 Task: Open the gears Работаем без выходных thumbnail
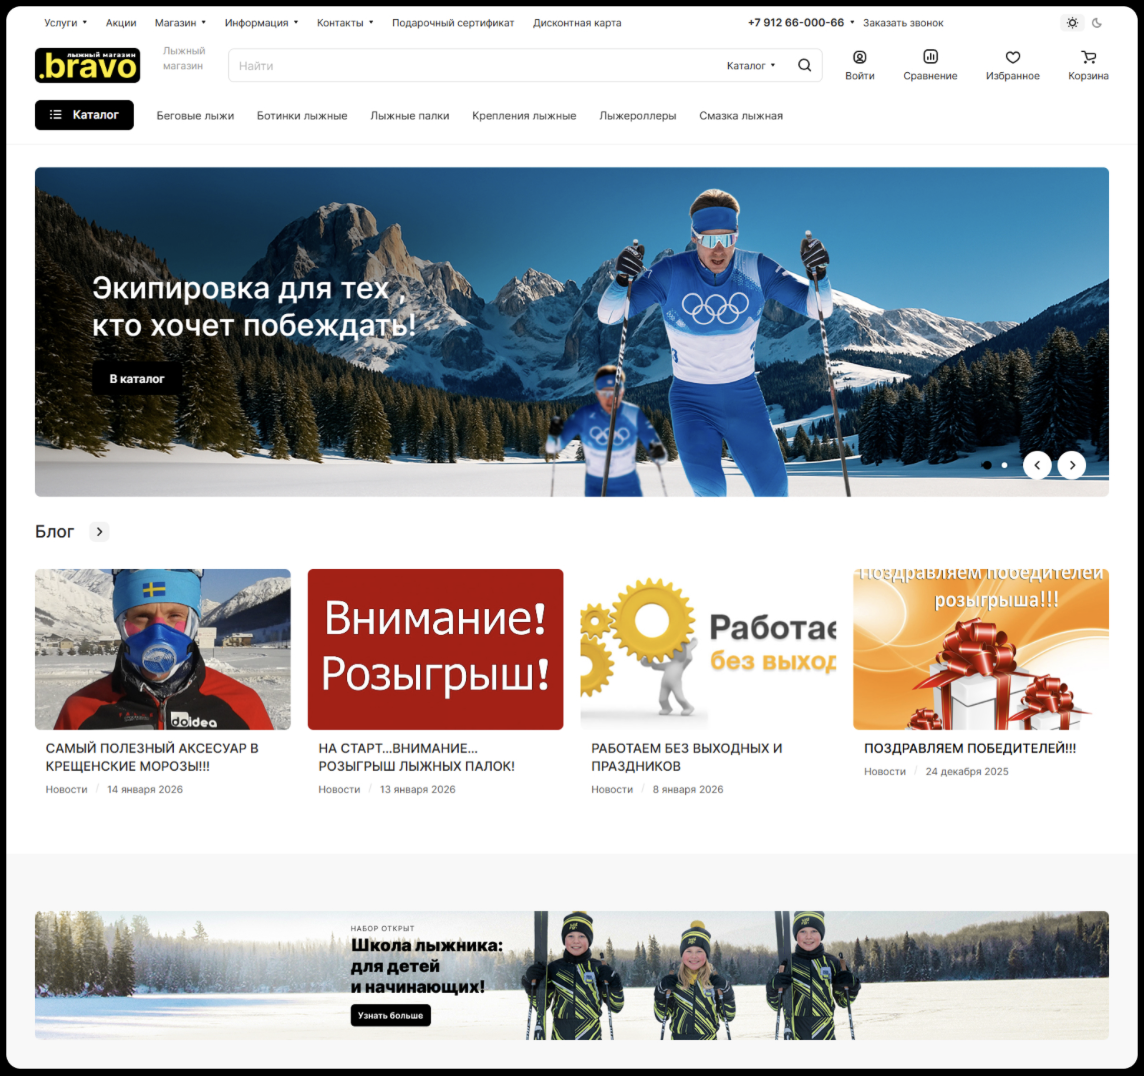pyautogui.click(x=708, y=649)
